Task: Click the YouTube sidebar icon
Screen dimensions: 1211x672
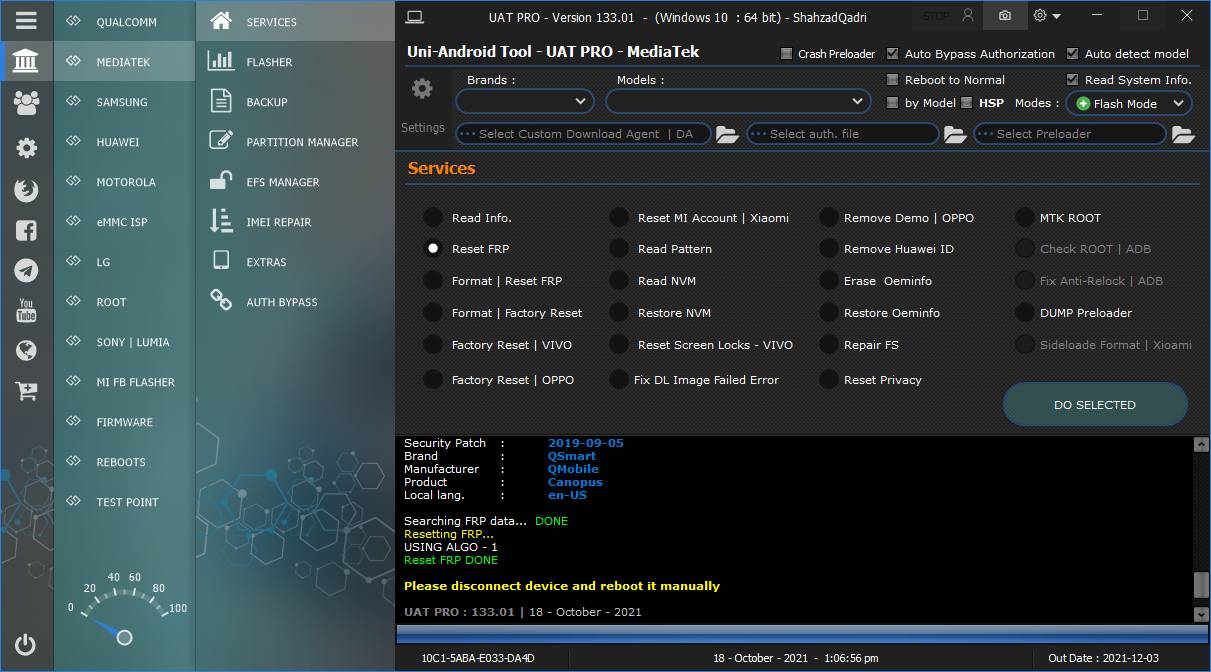Action: (26, 310)
